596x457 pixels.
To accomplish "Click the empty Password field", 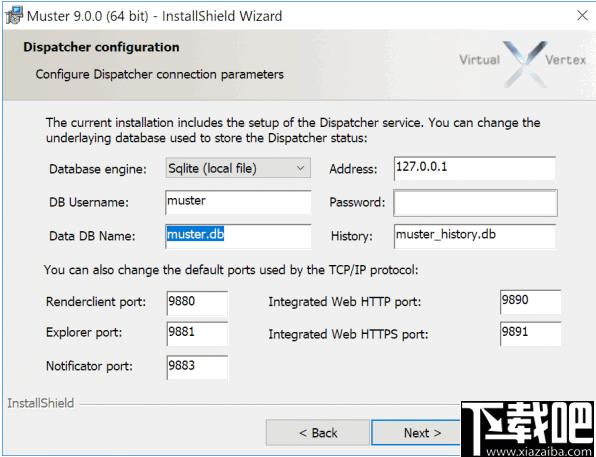I will 476,203.
